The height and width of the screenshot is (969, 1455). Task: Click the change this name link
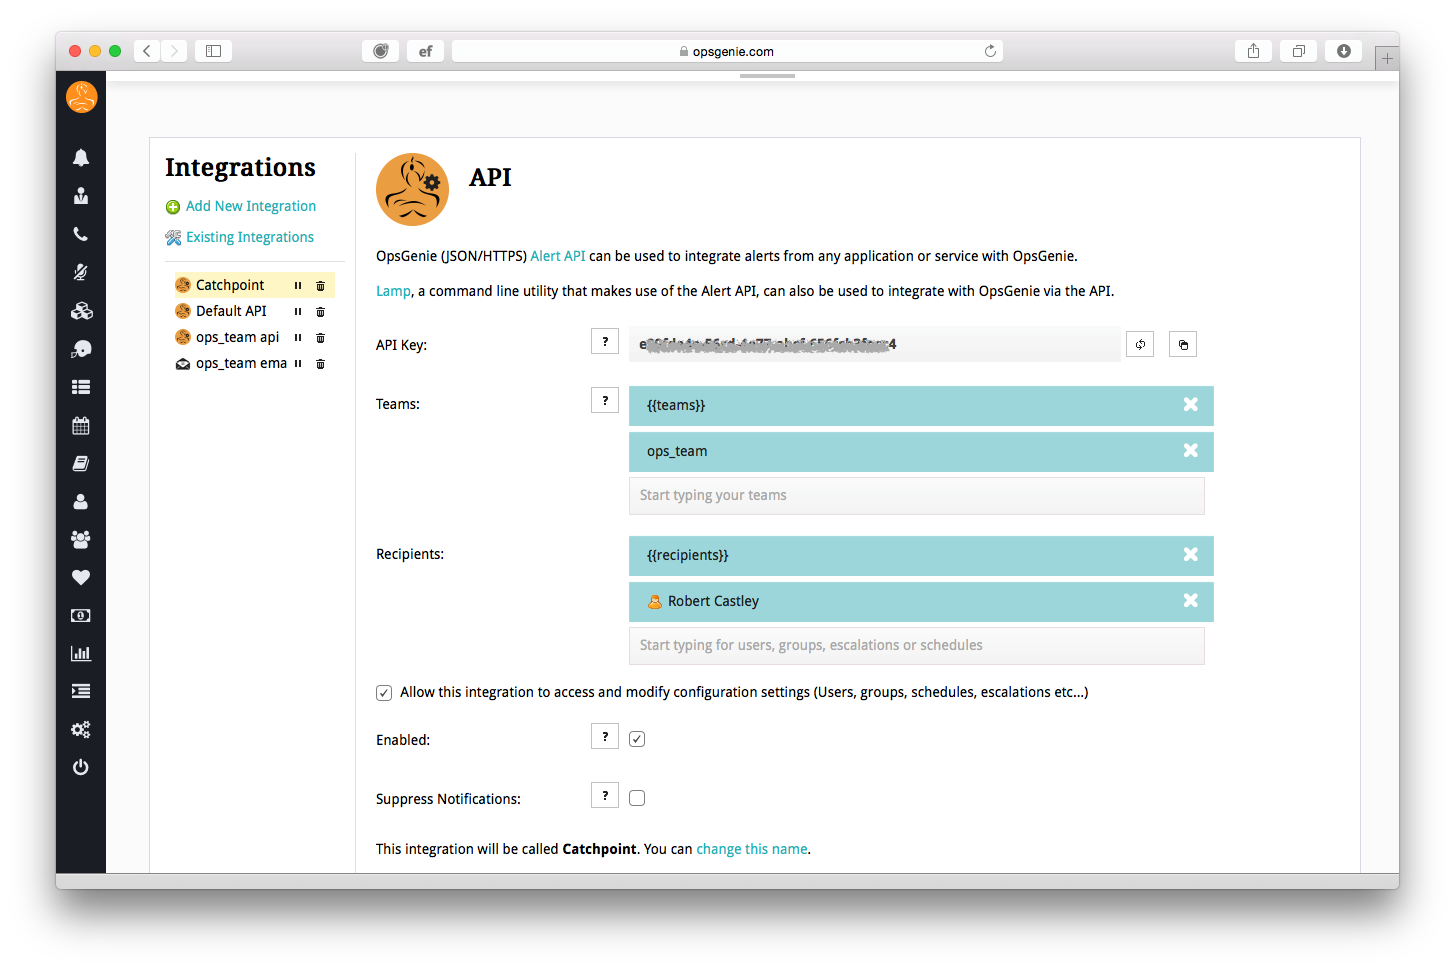click(x=752, y=849)
